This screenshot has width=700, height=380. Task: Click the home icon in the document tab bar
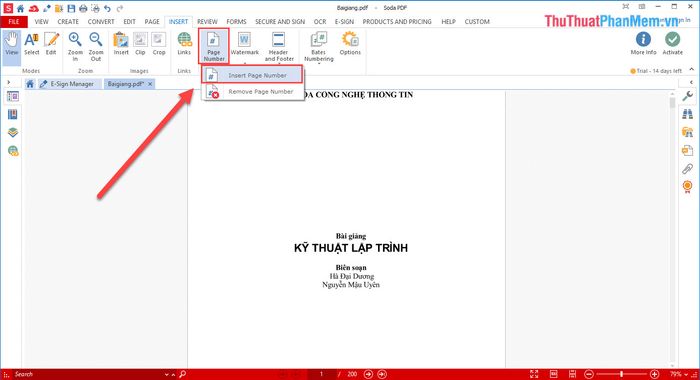pyautogui.click(x=30, y=84)
